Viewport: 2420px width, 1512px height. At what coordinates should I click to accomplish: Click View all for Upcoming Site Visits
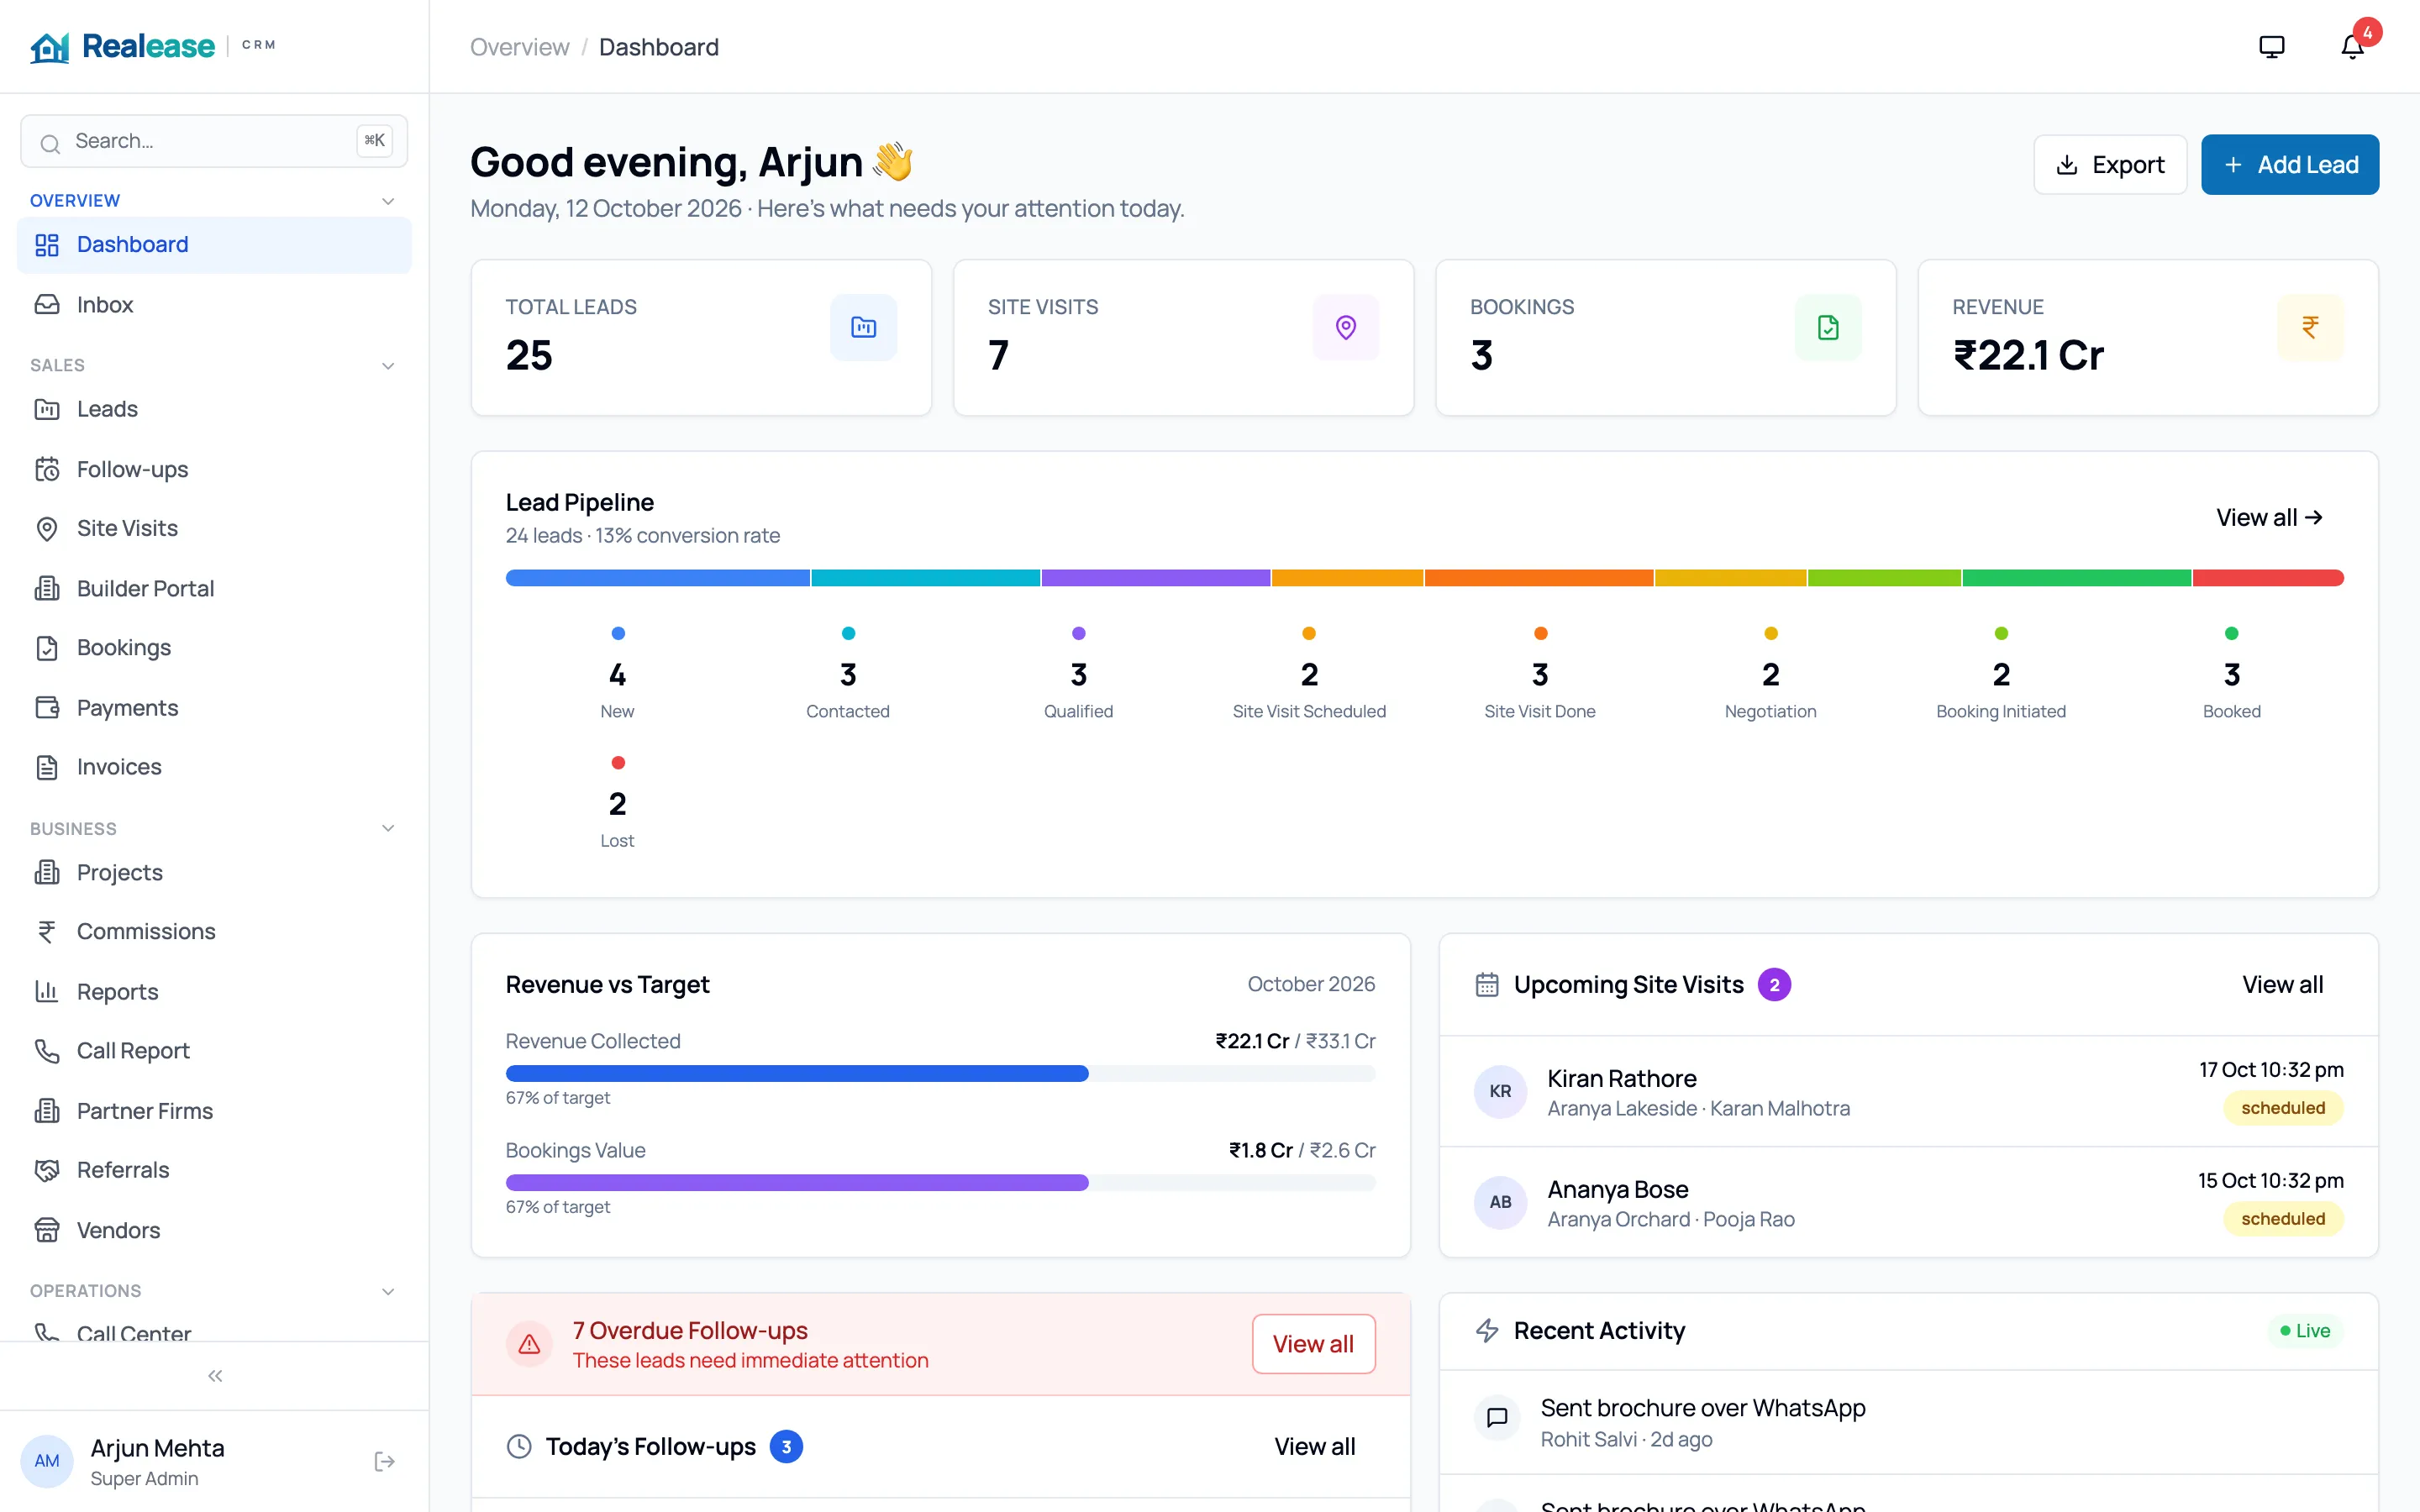[2282, 984]
